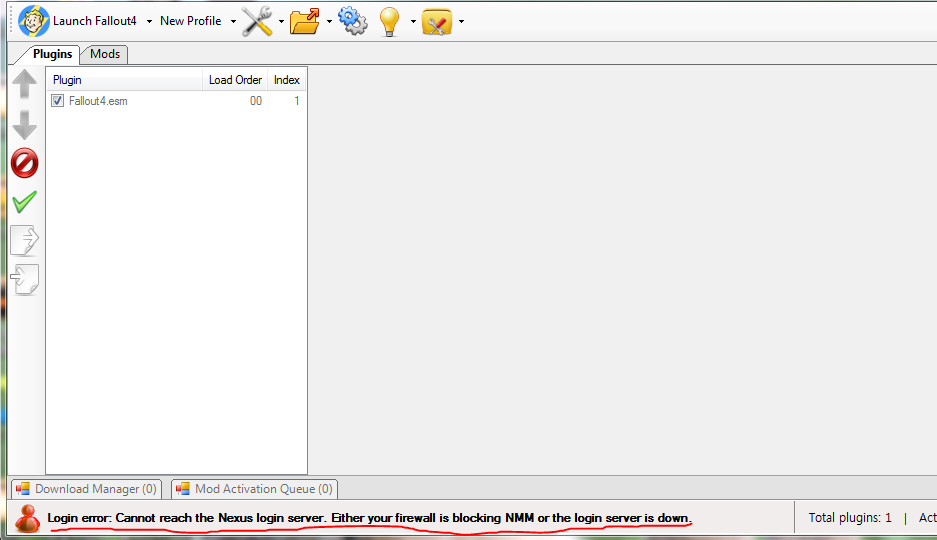Expand the Launch Fallout4 dropdown arrow
937x540 pixels.
click(149, 21)
